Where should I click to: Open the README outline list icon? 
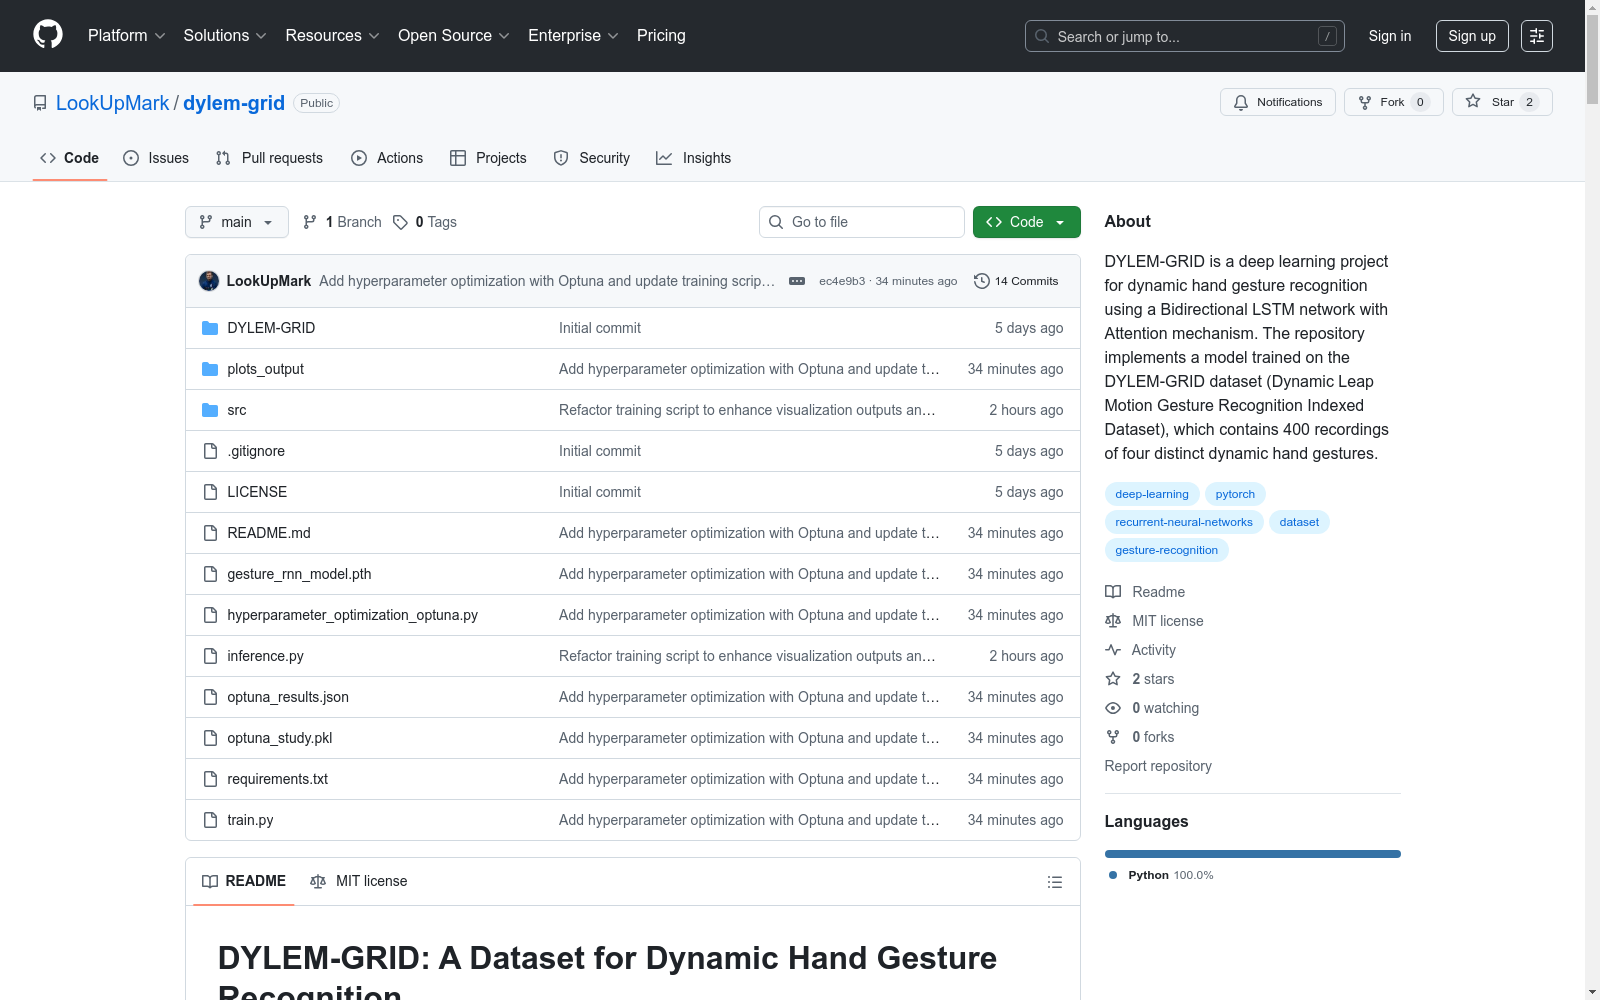pos(1054,882)
